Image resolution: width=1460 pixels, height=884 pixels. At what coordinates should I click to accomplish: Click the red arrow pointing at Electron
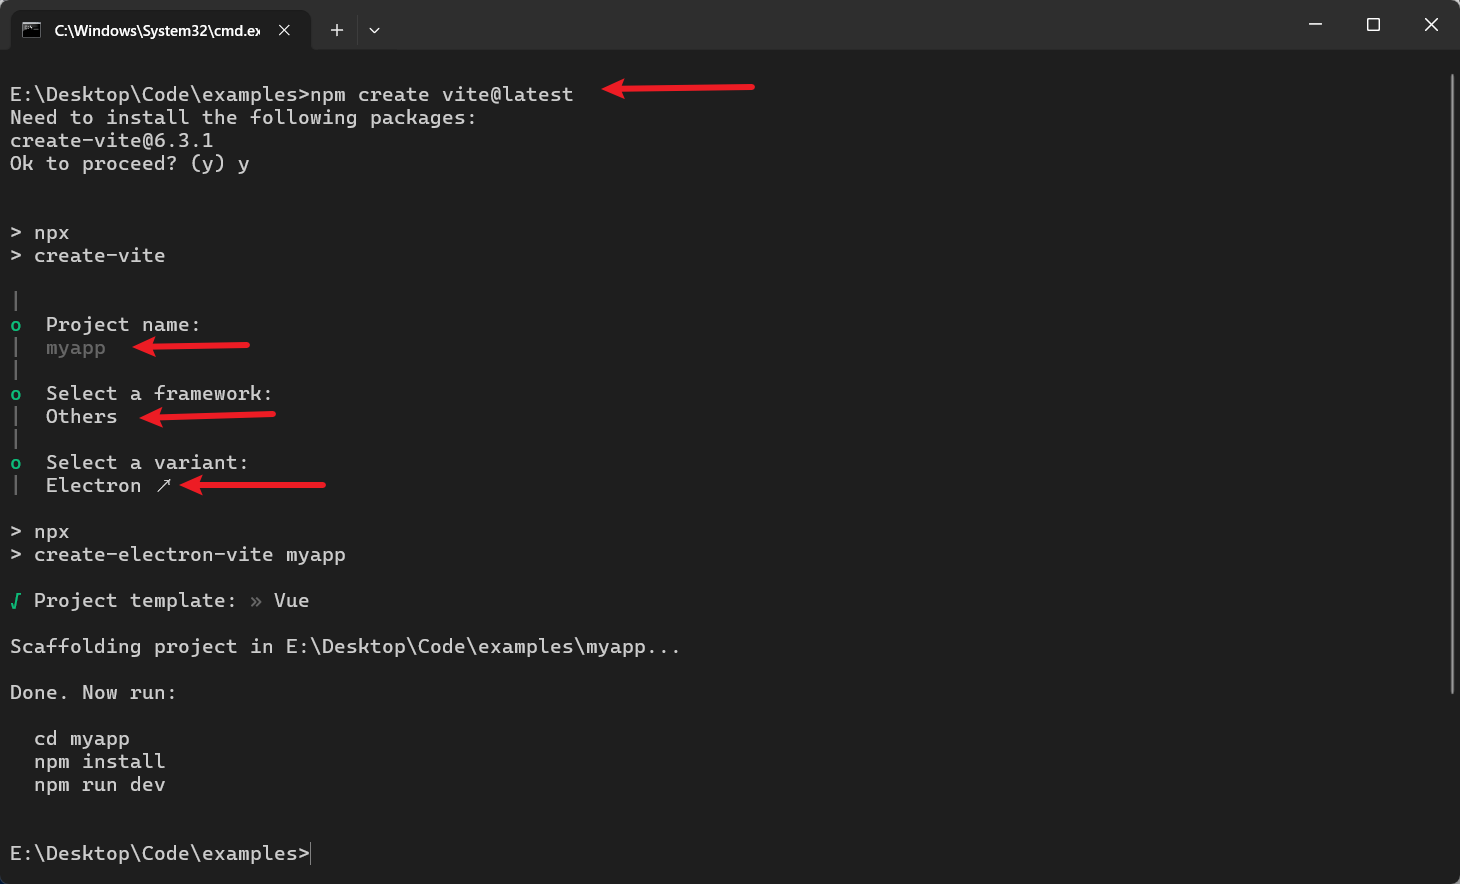[x=252, y=485]
